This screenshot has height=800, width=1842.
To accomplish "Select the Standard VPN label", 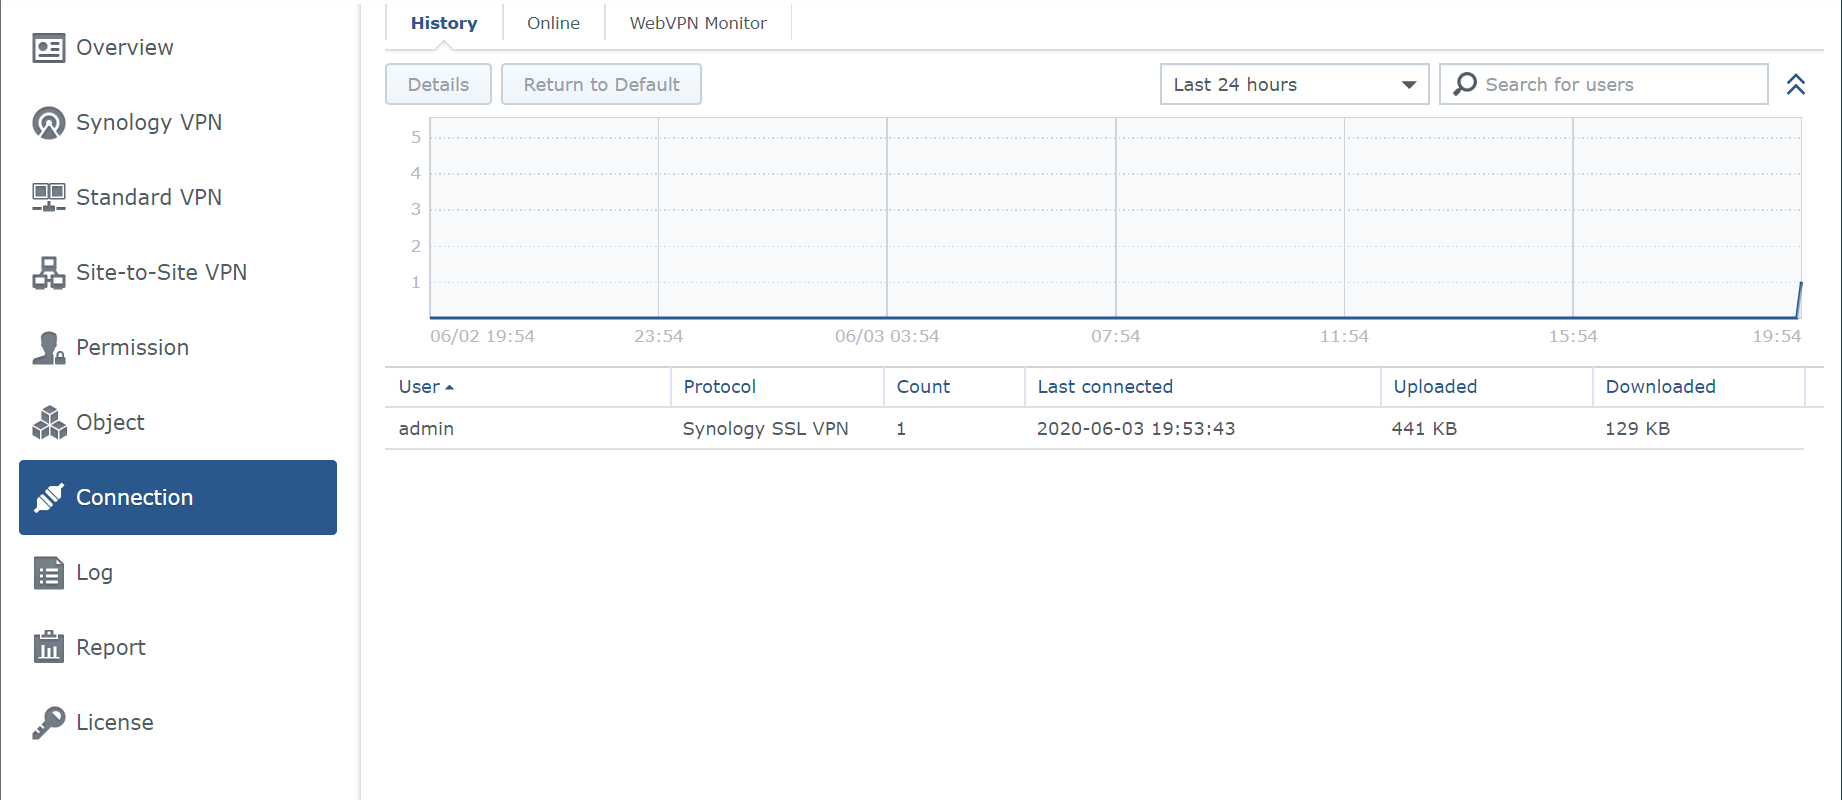I will click(149, 198).
